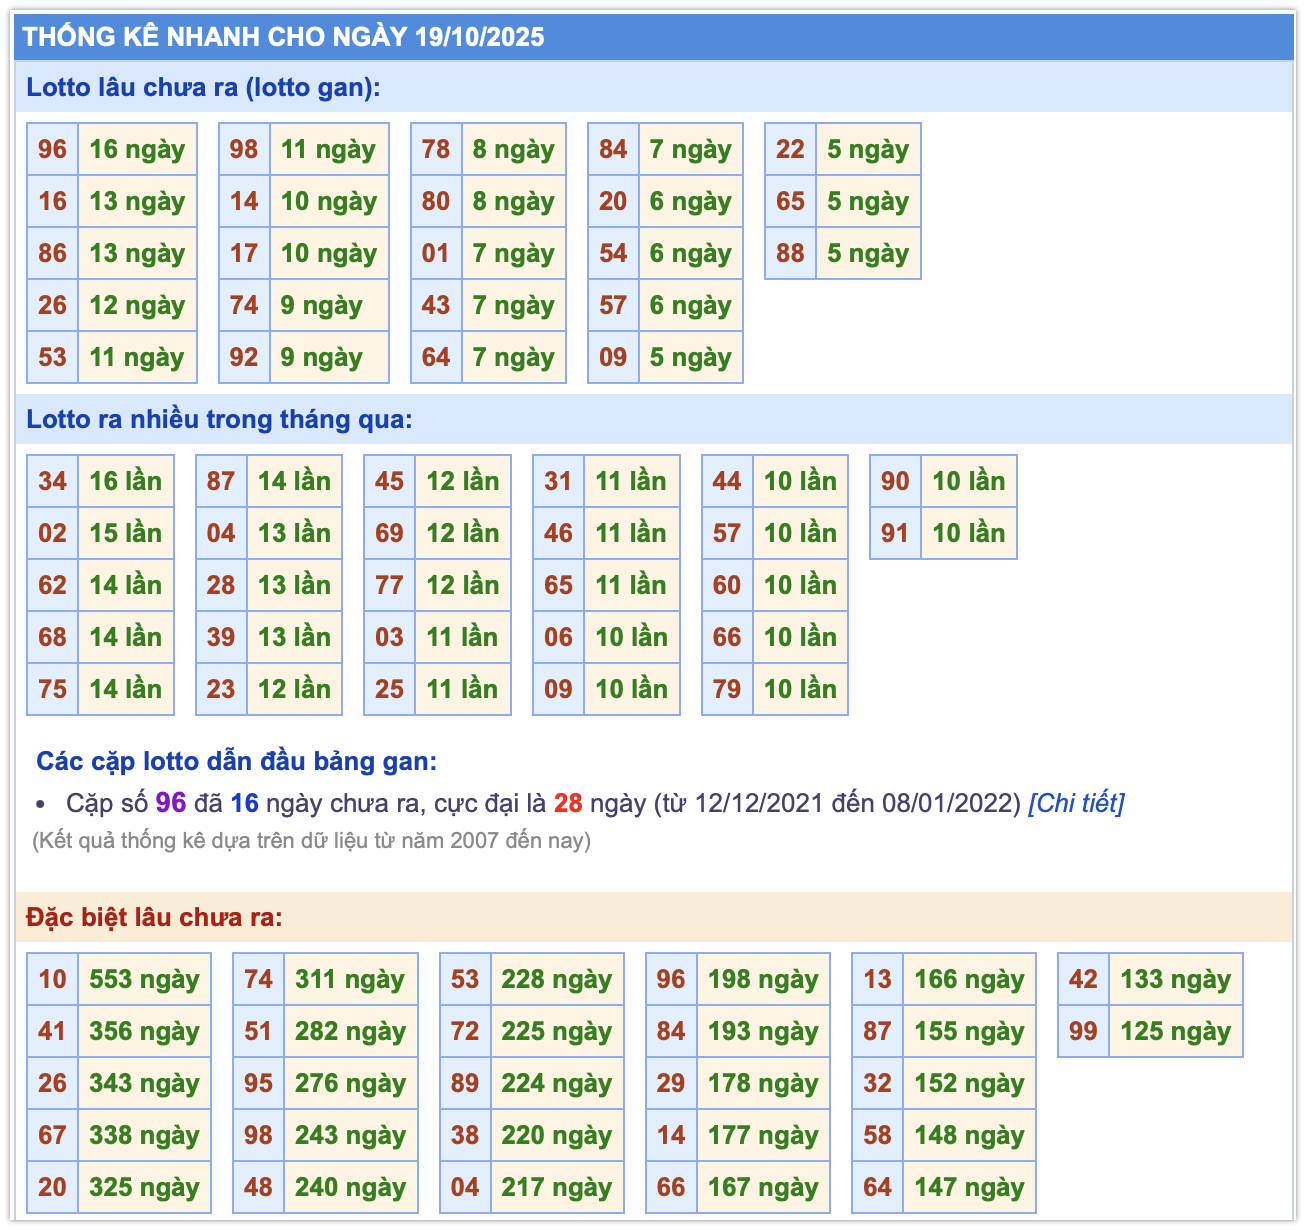Select the "Lotto lâu chưa ra (lotto gan)" heading

203,87
